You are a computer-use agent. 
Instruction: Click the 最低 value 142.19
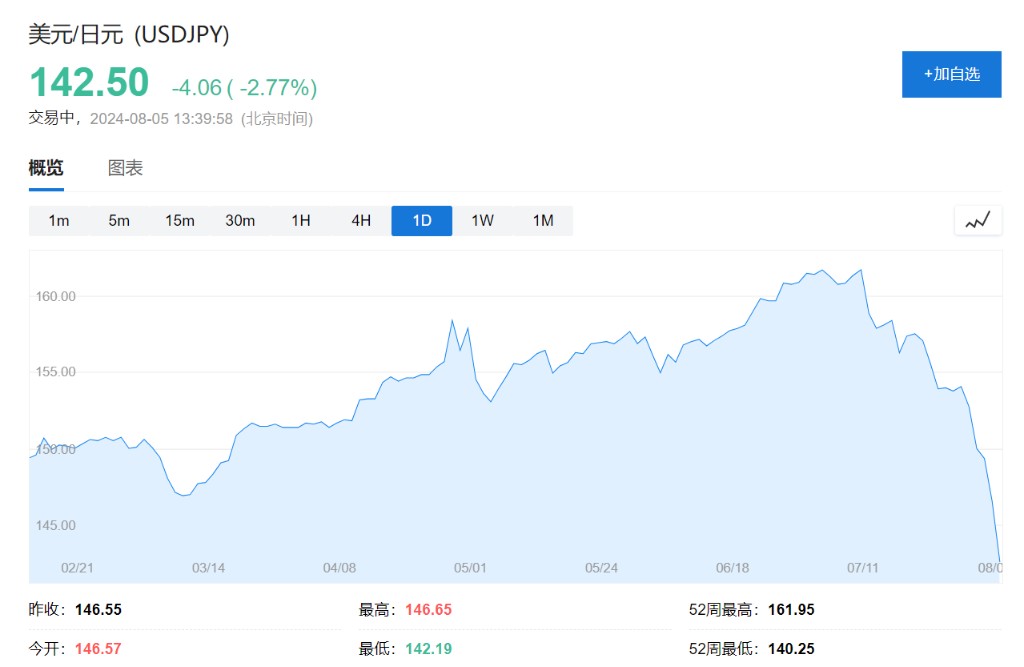428,649
